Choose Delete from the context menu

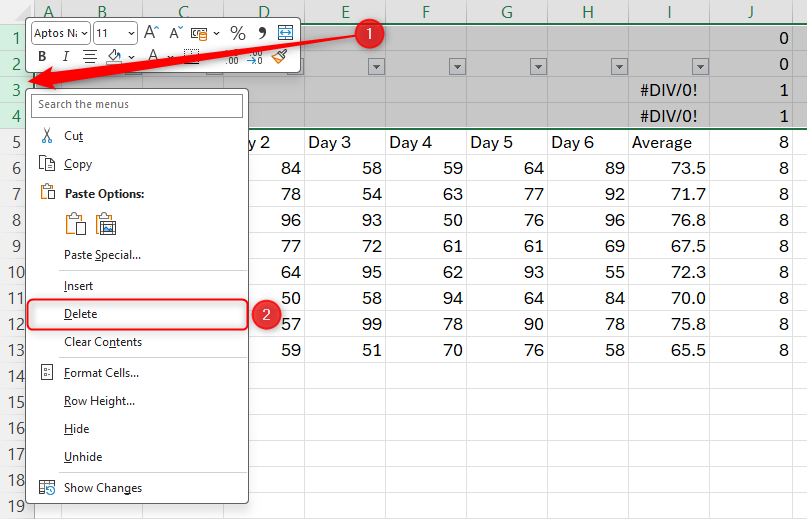tap(81, 314)
